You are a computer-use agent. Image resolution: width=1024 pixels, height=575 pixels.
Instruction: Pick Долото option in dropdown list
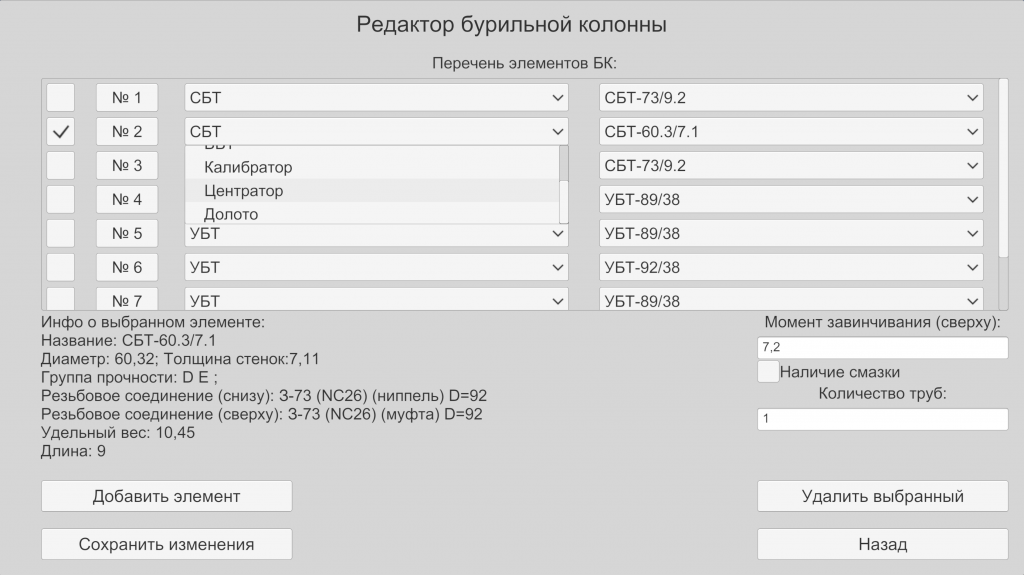click(x=231, y=214)
